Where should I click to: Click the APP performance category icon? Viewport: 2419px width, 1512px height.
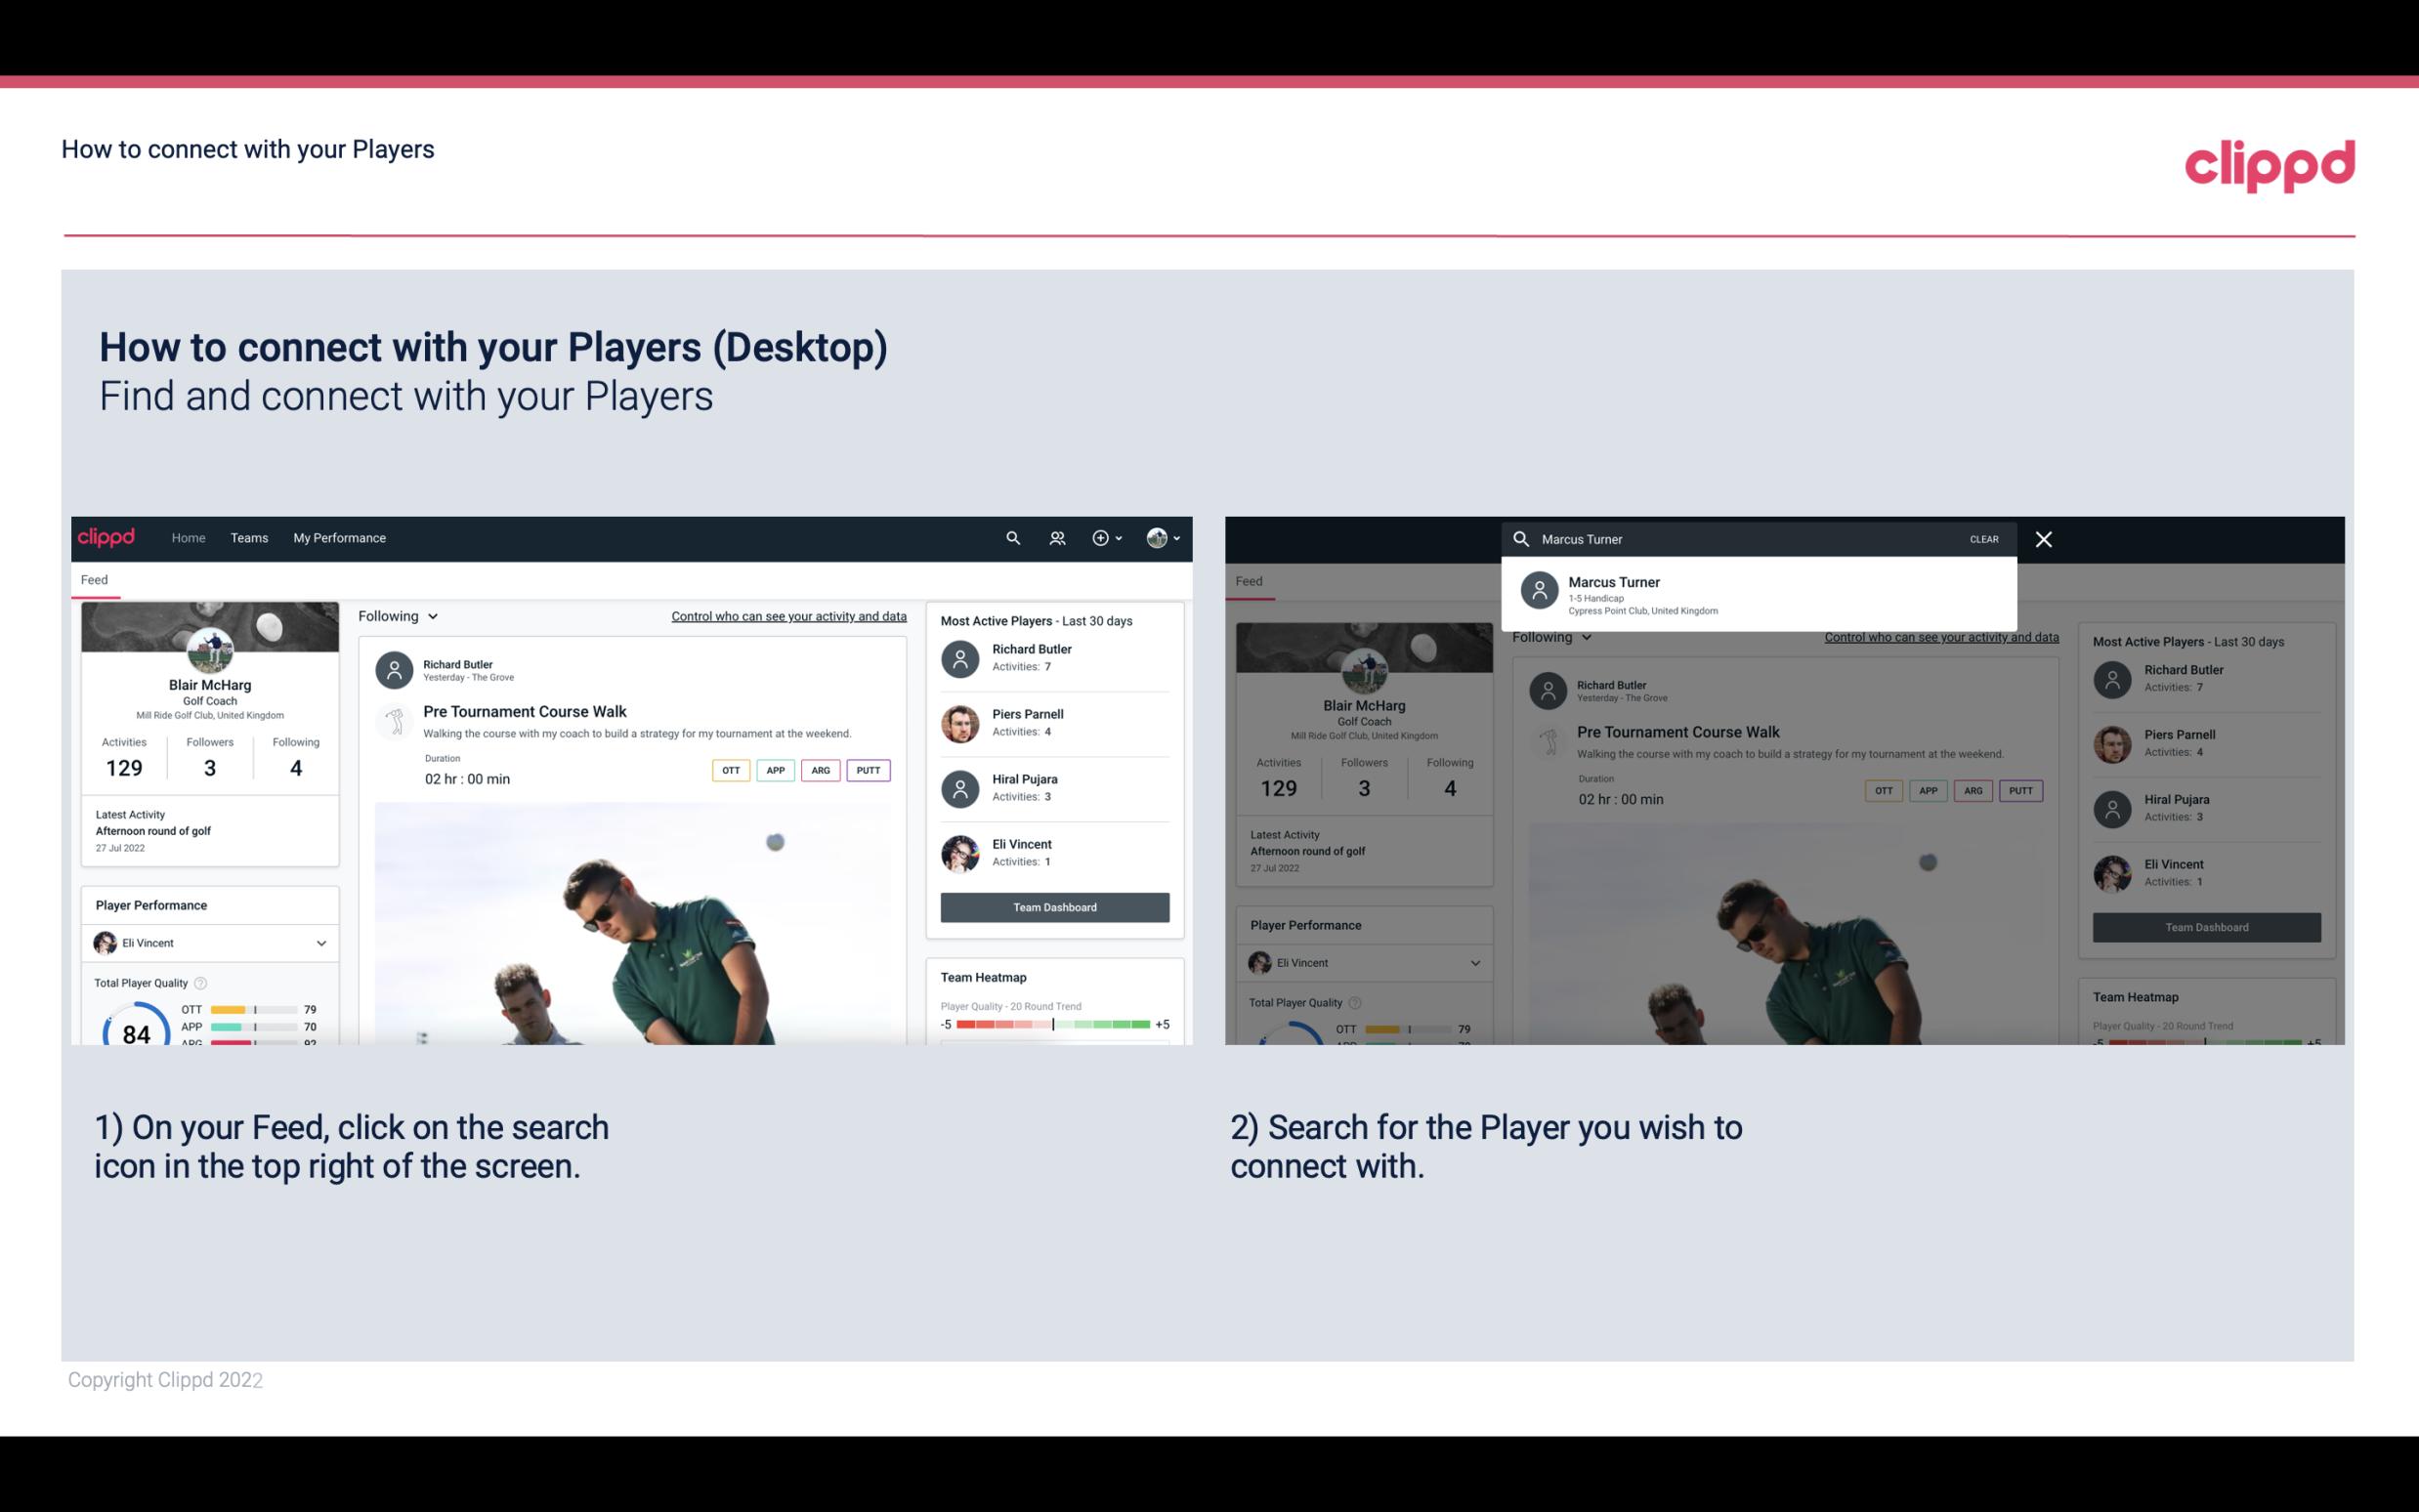pyautogui.click(x=773, y=770)
